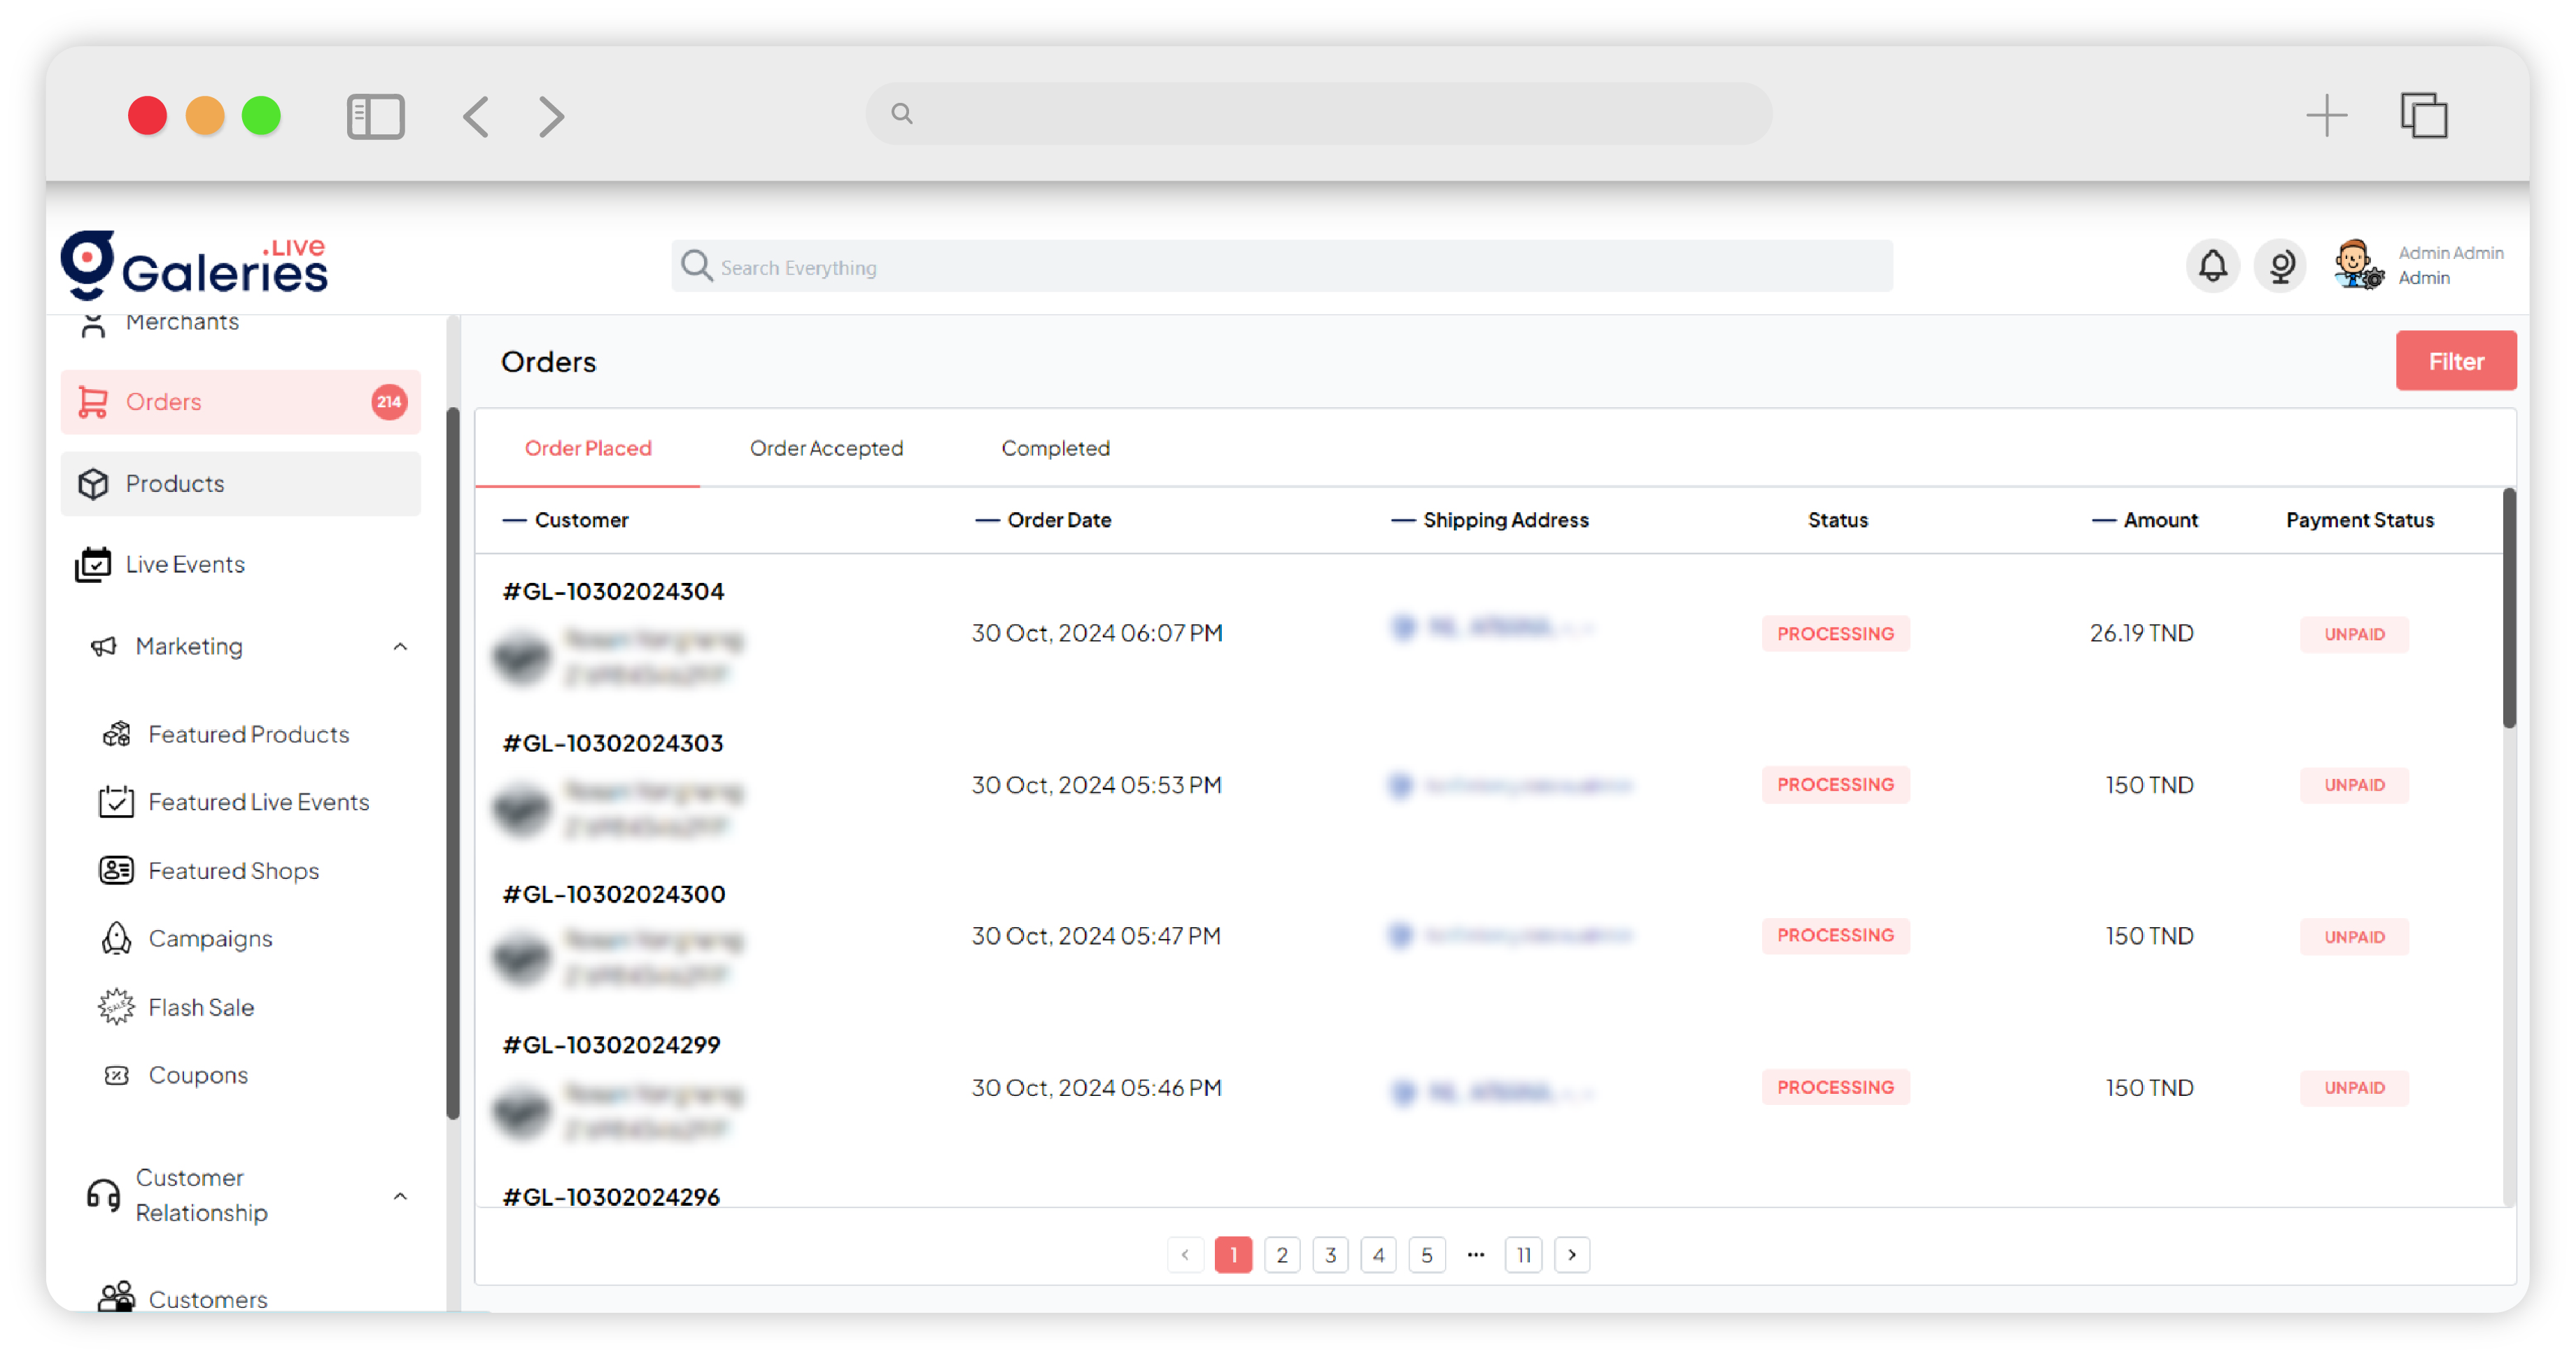Collapse the Marketing menu section
This screenshot has width=2576, height=1359.
point(400,647)
